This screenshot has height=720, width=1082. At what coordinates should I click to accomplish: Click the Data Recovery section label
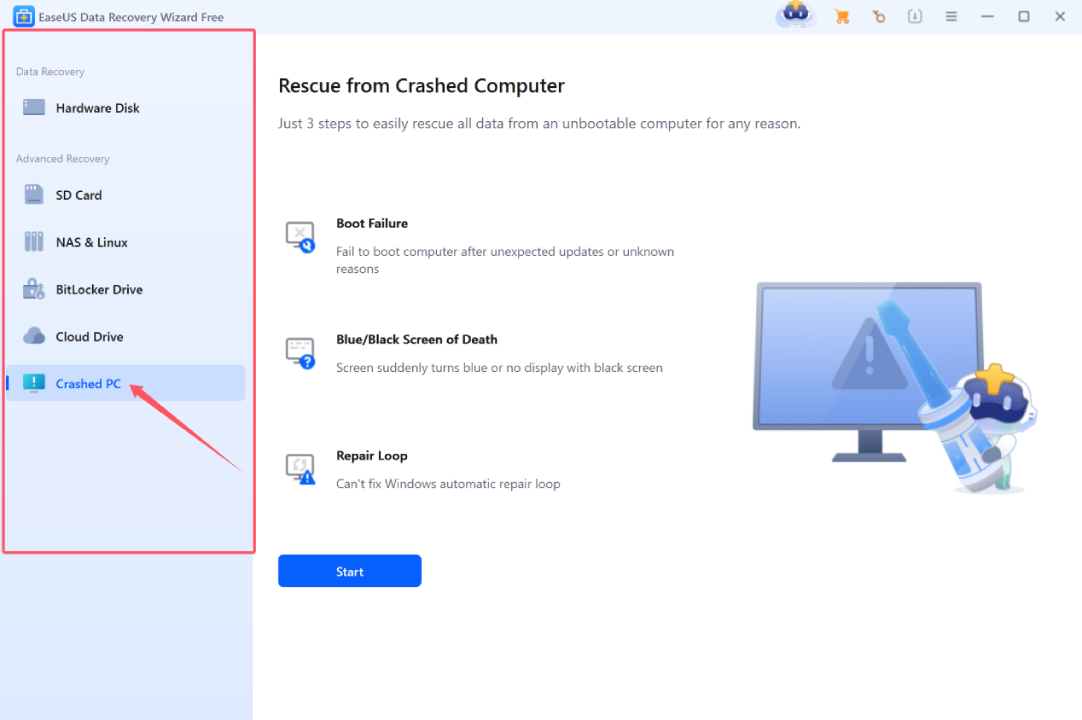click(50, 71)
